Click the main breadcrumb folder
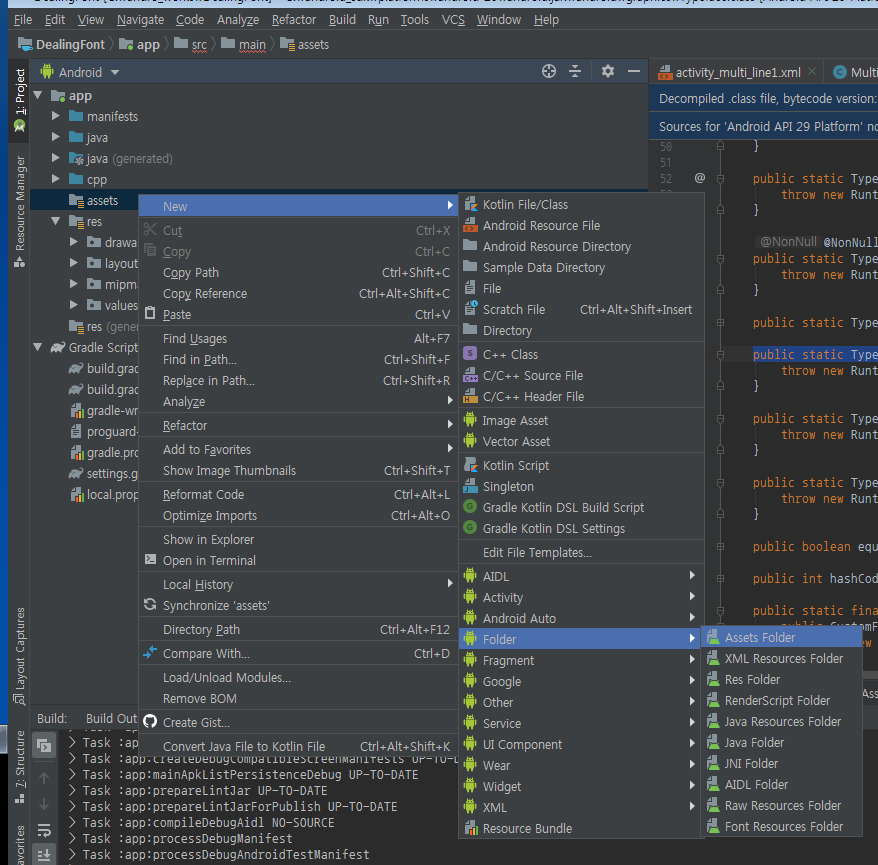878x865 pixels. (244, 44)
